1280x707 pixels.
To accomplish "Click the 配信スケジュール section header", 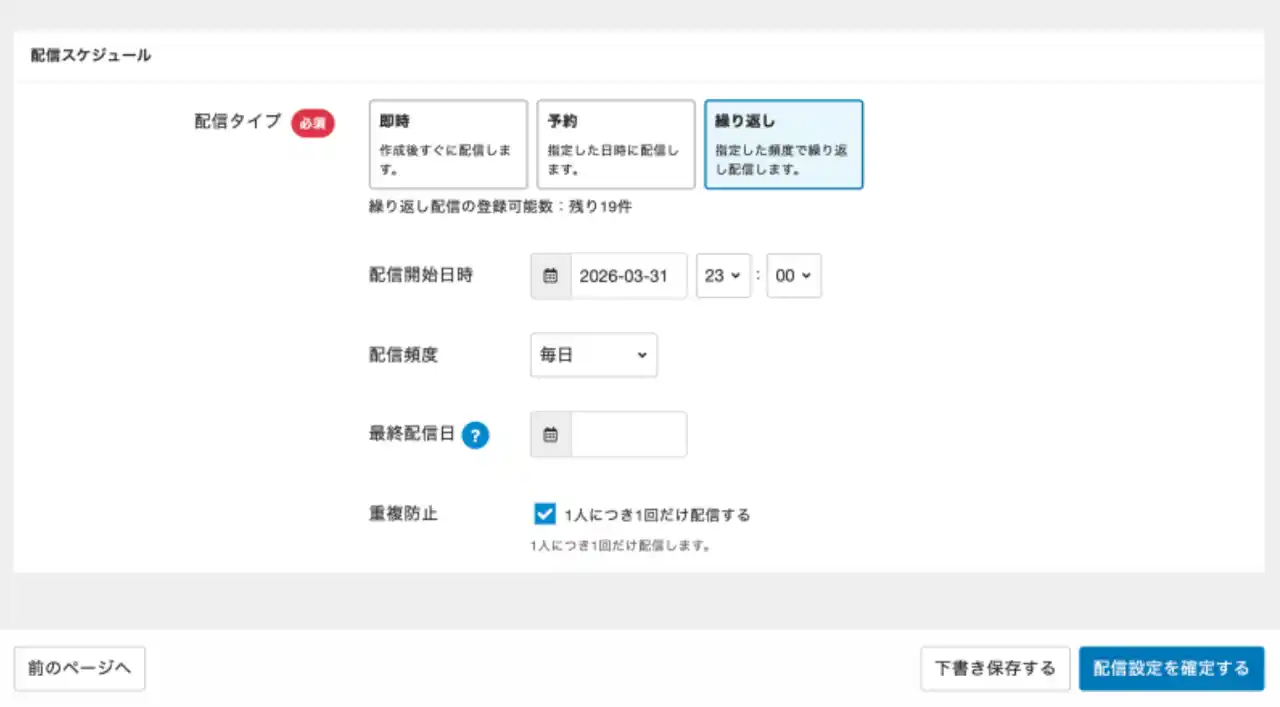I will [x=91, y=56].
